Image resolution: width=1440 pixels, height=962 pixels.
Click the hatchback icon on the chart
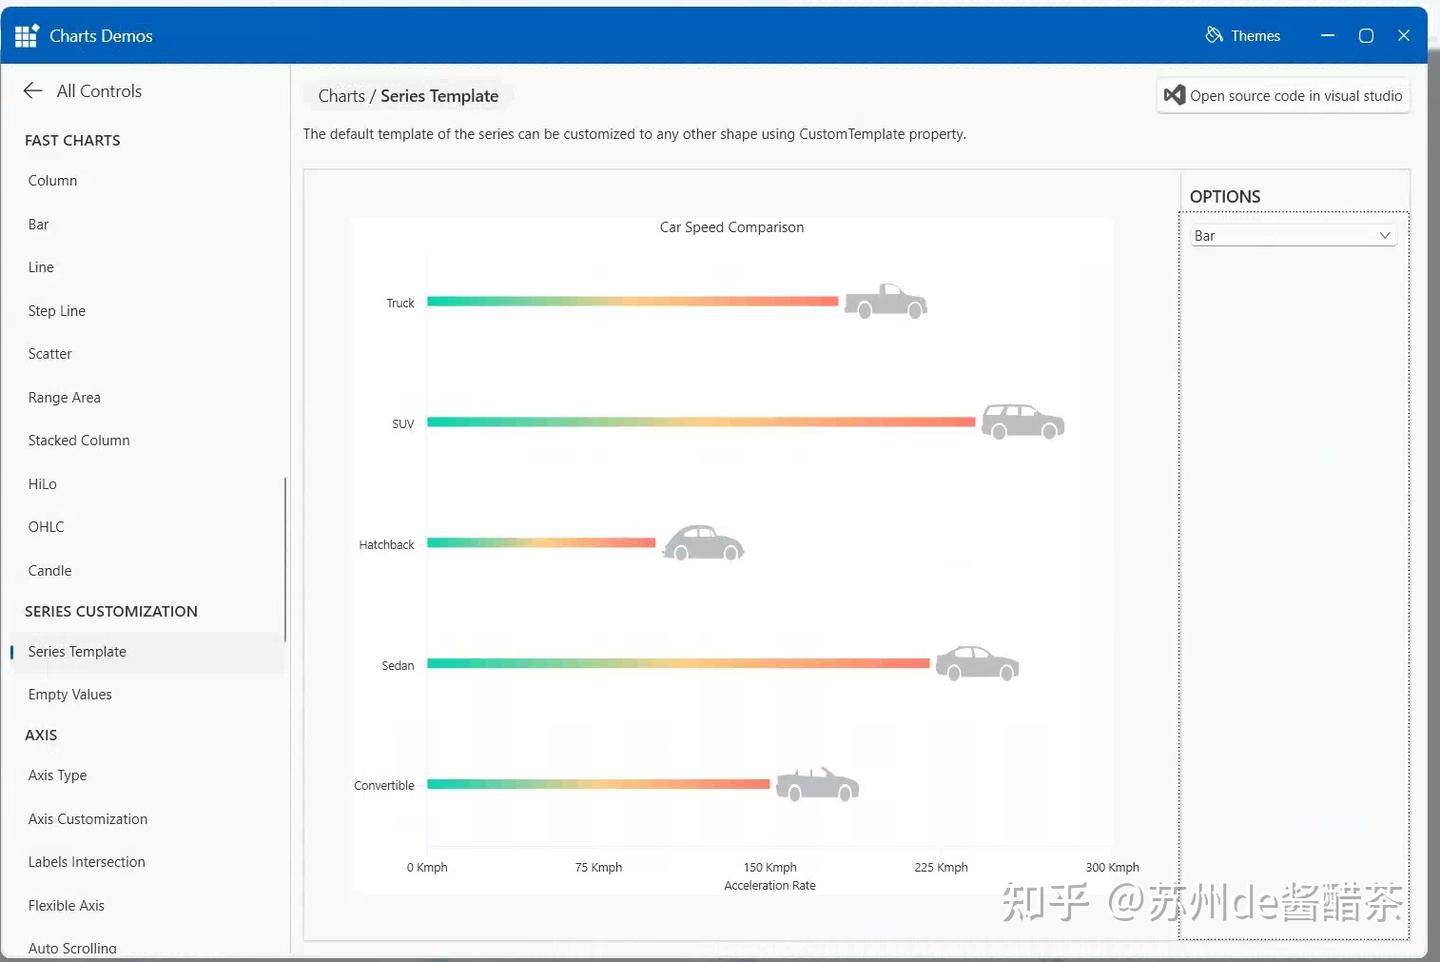pyautogui.click(x=703, y=543)
